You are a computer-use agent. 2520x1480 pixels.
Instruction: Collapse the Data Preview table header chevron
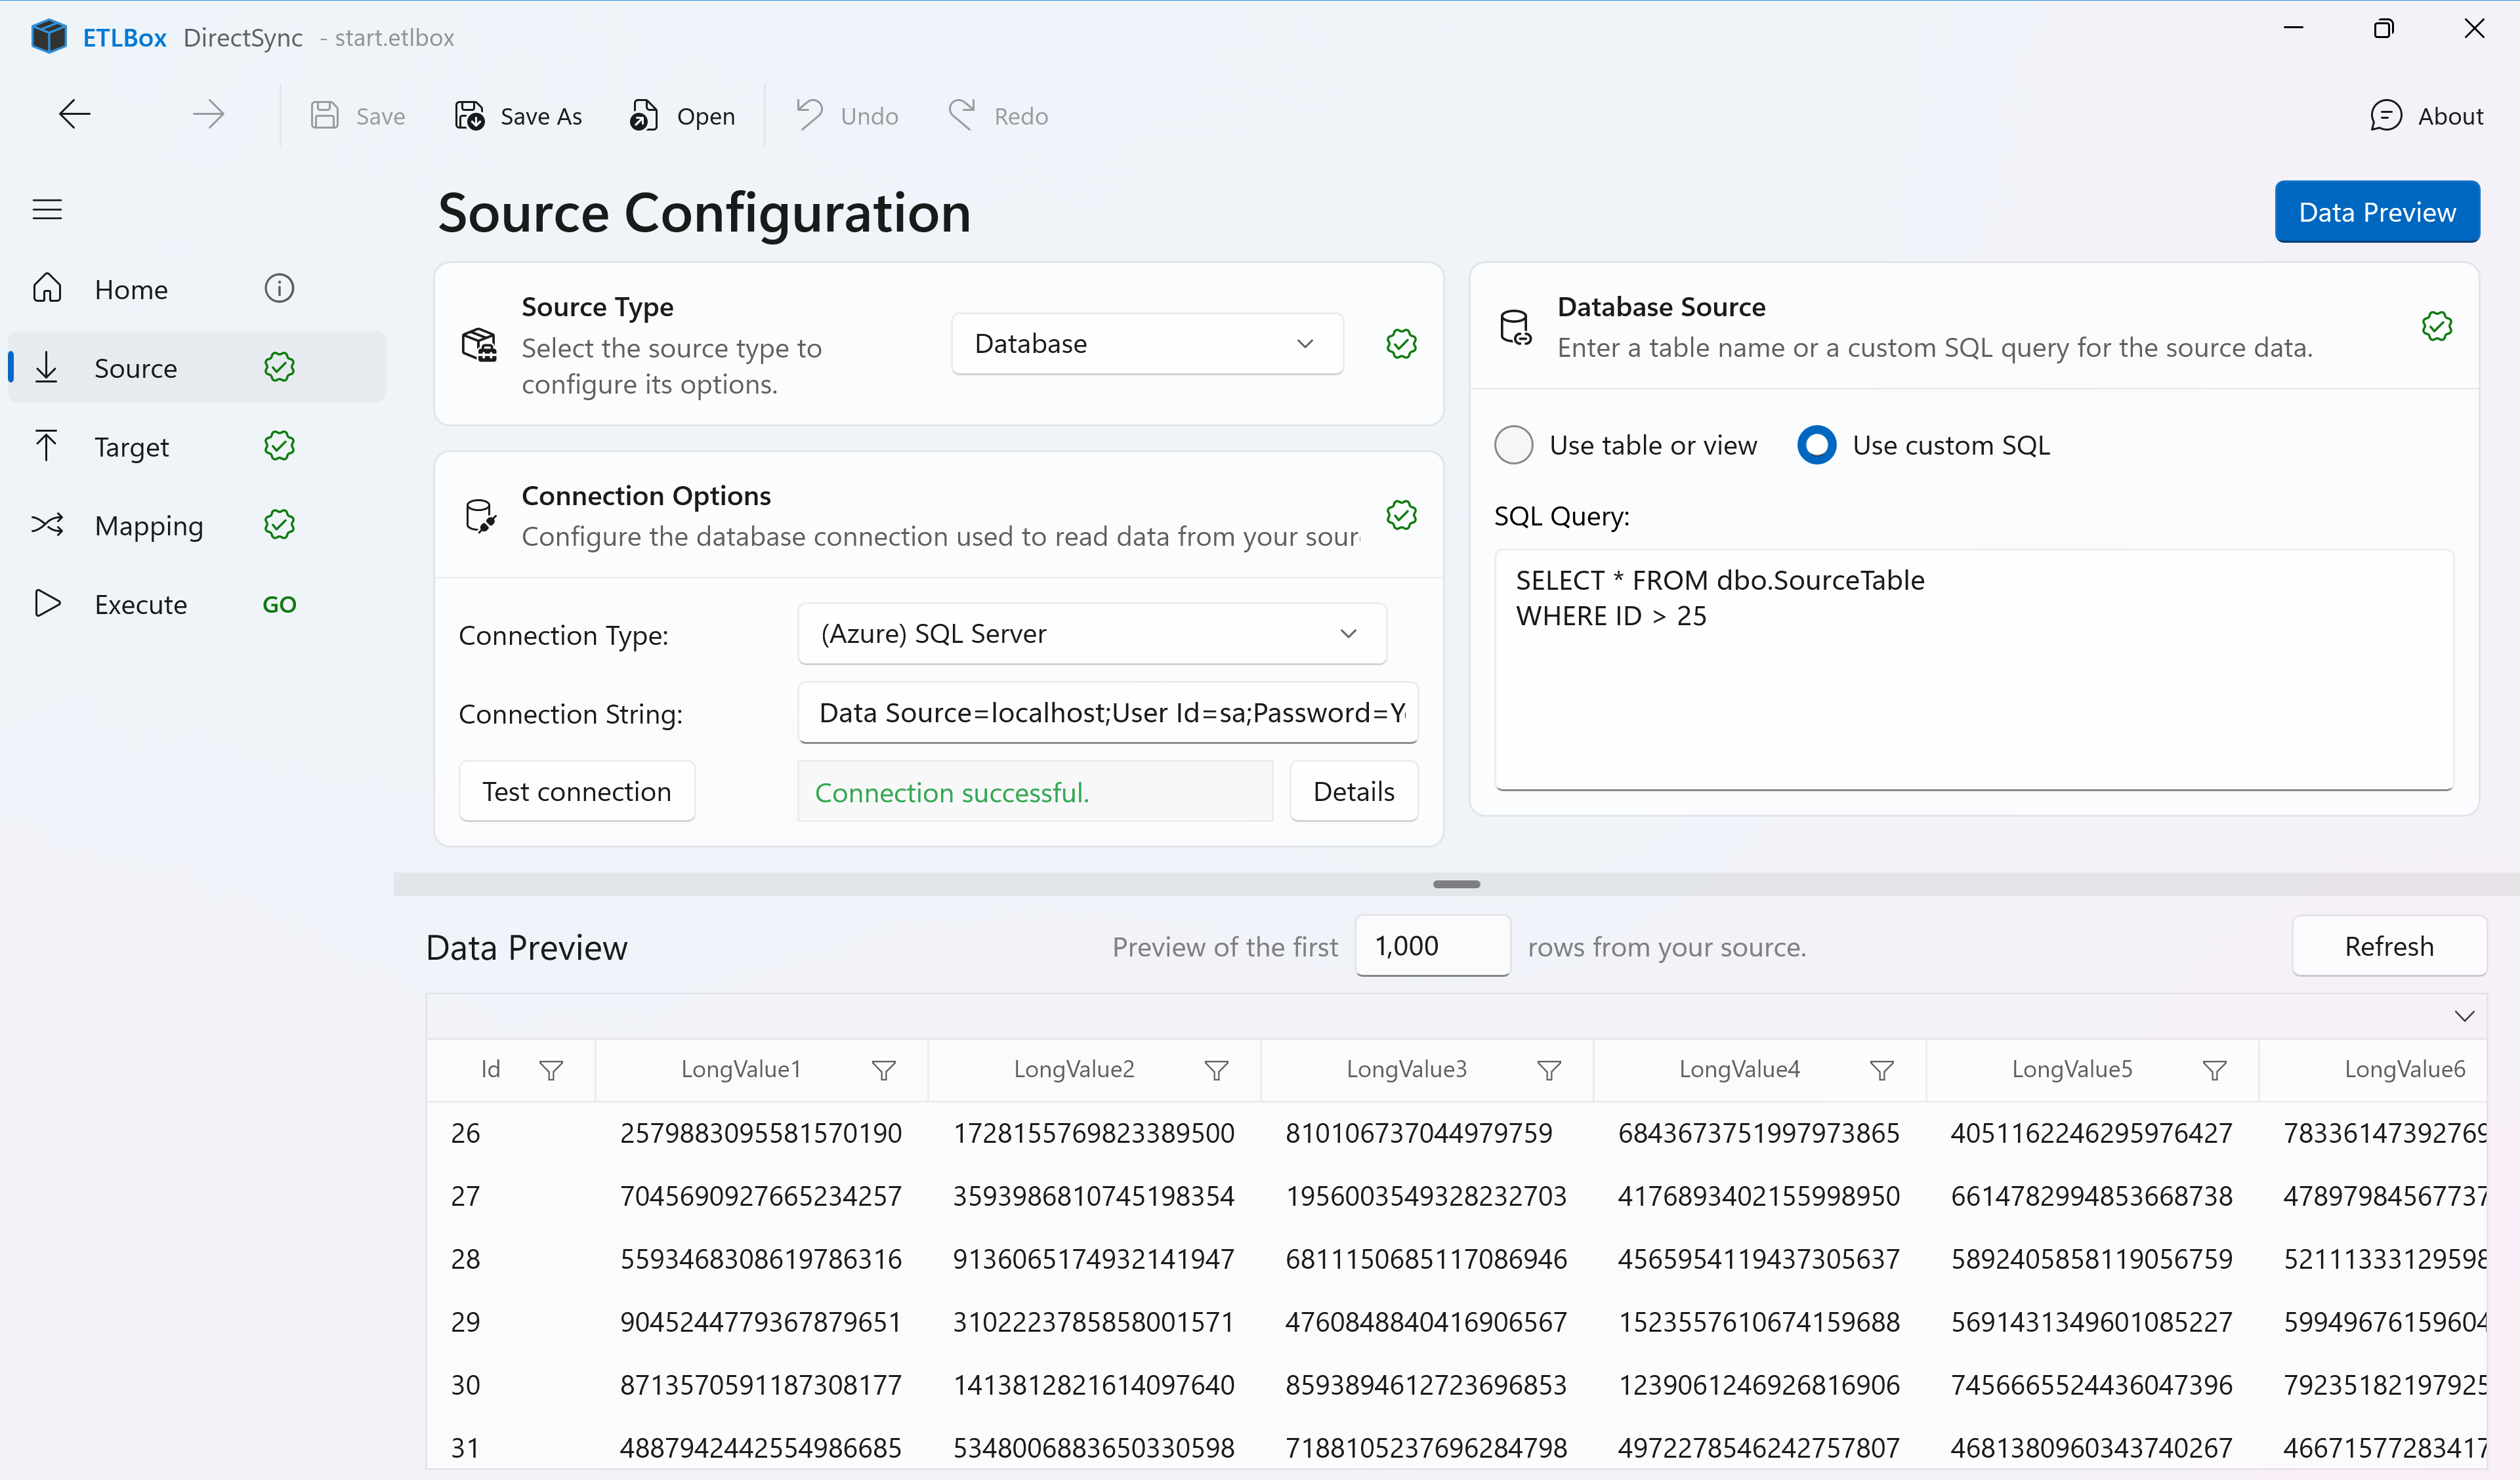tap(2464, 1015)
